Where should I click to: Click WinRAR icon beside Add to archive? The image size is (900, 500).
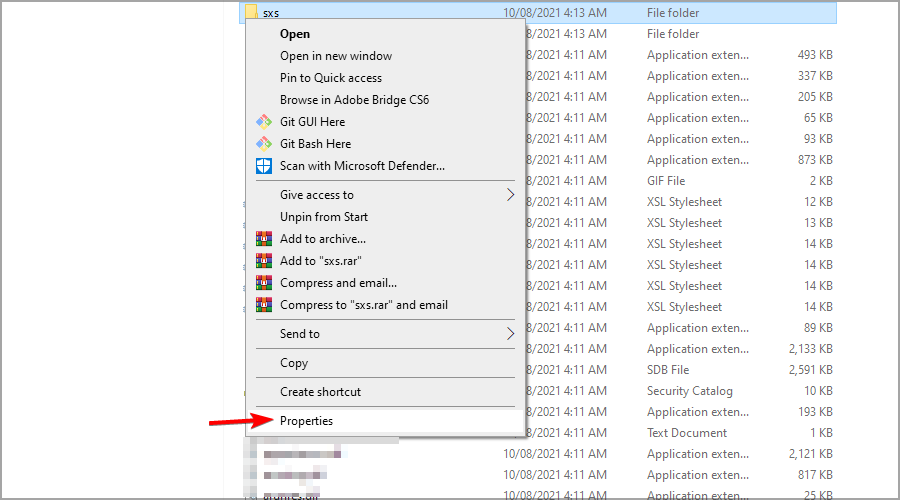(x=264, y=239)
